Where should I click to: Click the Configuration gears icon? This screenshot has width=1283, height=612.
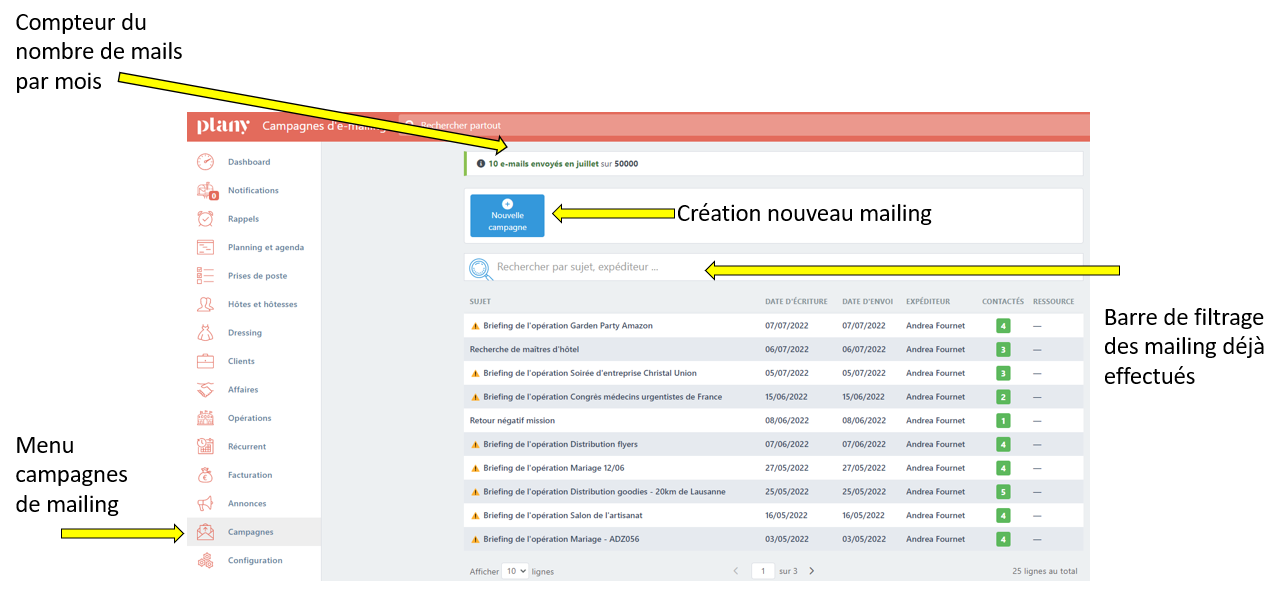click(x=205, y=561)
